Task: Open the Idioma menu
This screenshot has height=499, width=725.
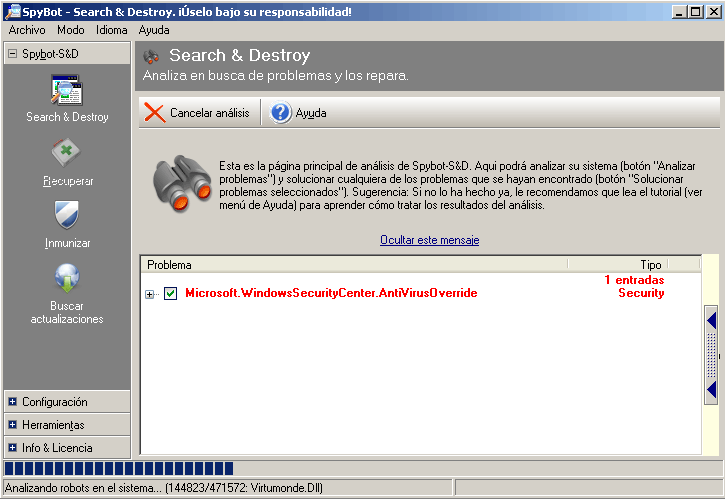Action: pyautogui.click(x=111, y=30)
